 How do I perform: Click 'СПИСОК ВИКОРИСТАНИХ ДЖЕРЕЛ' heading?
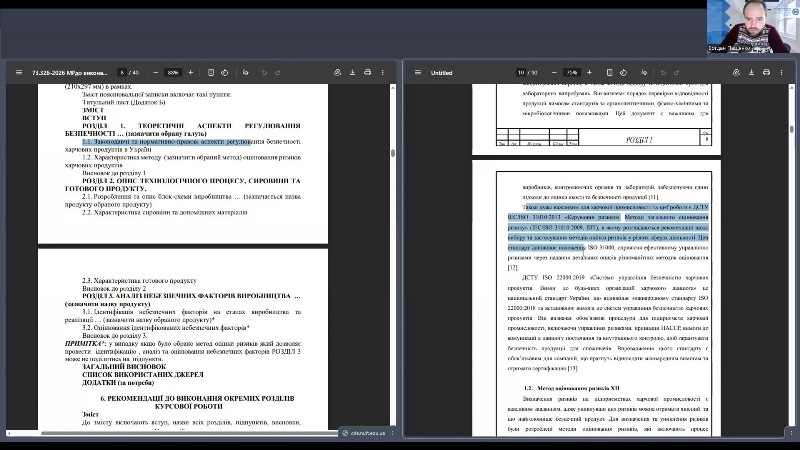click(143, 374)
